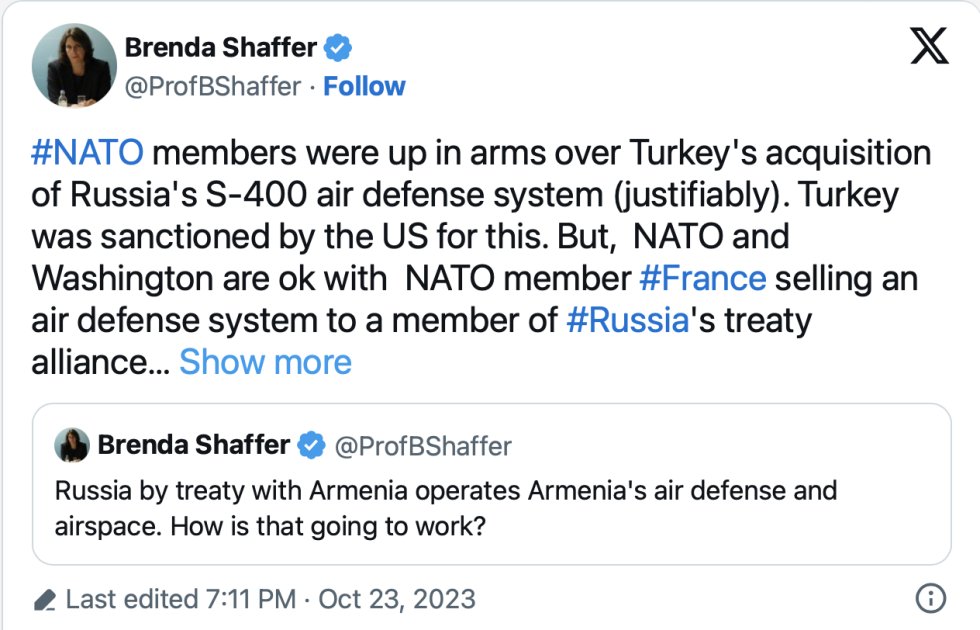
Task: Open the X logo link
Action: (929, 46)
